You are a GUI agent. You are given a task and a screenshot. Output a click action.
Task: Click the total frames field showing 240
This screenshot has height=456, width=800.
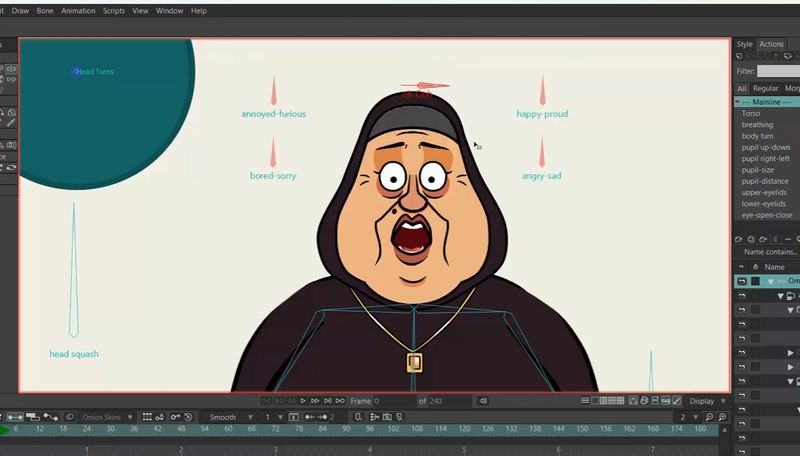pos(450,401)
